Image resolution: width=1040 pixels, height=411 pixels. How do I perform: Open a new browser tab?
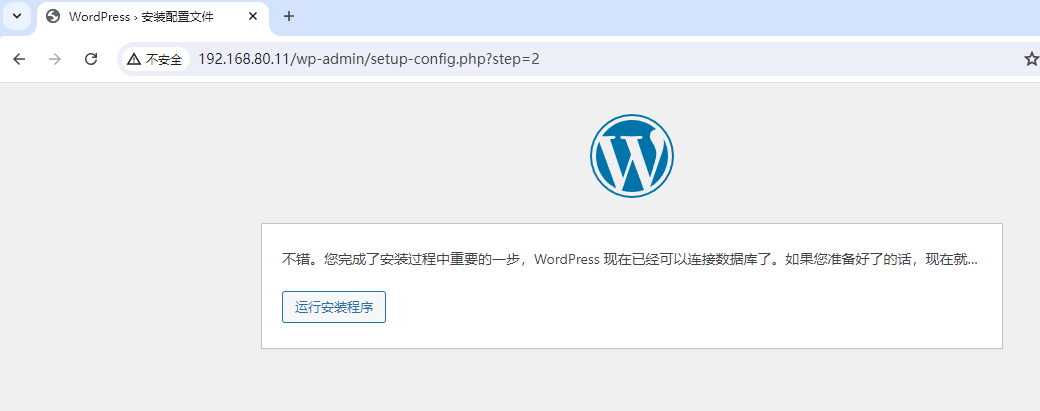point(289,17)
